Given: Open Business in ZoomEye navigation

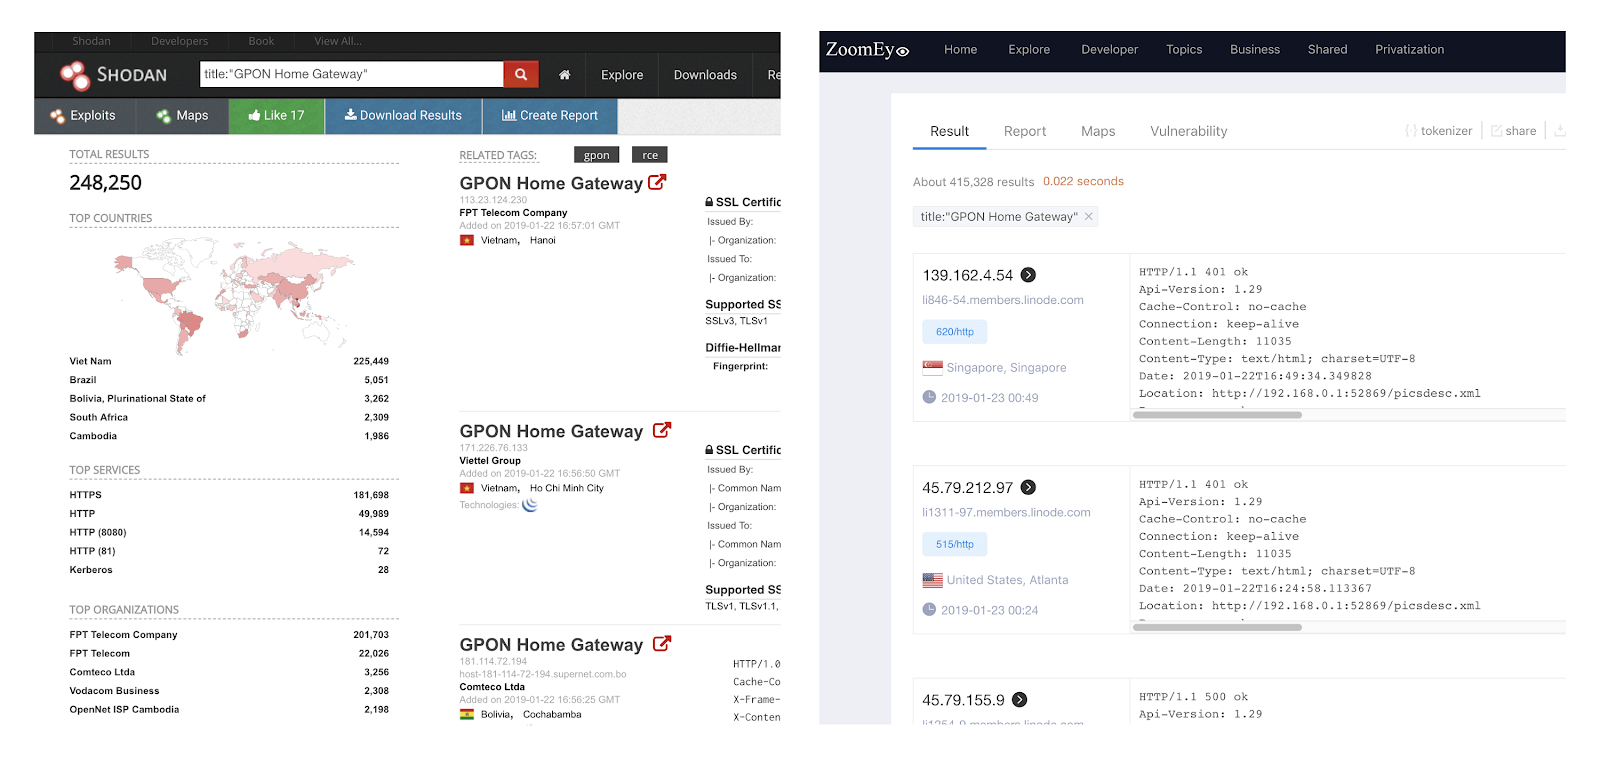Looking at the screenshot, I should click(1255, 49).
